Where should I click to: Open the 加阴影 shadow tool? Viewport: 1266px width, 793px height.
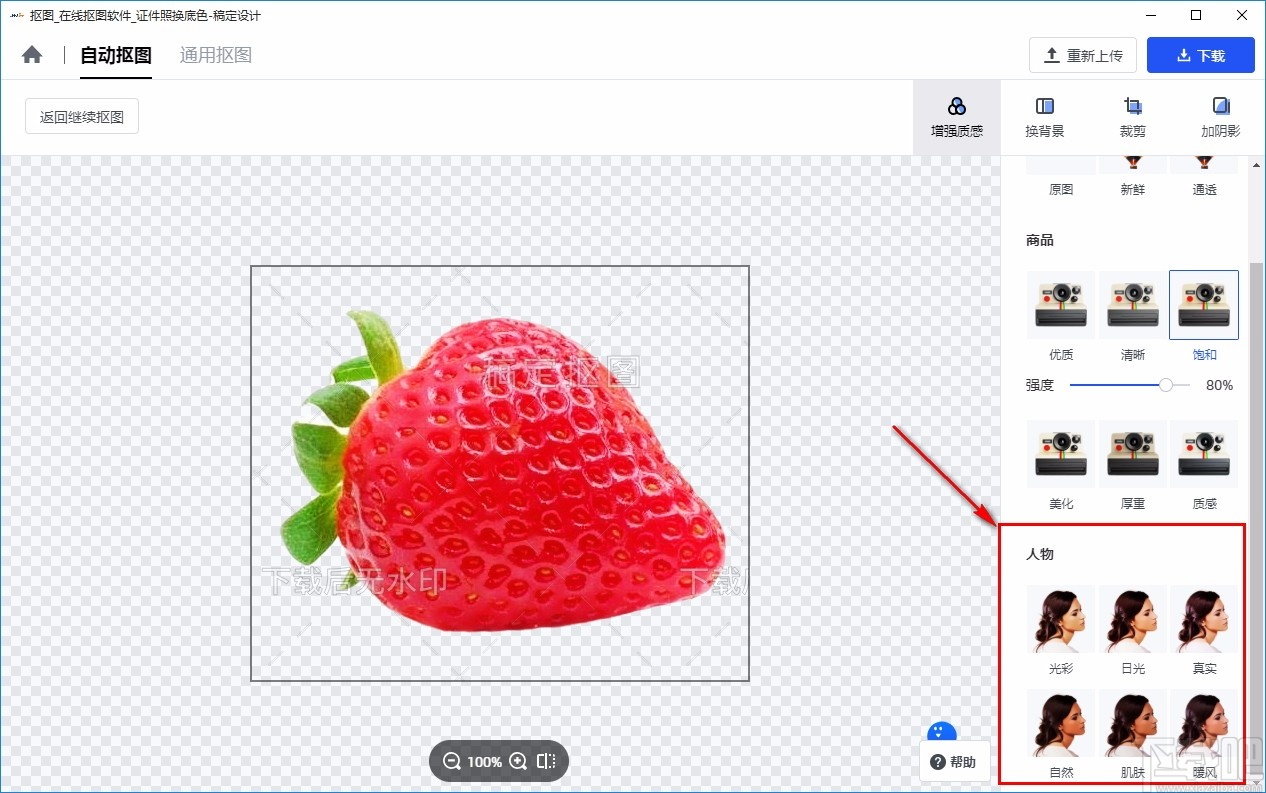coord(1221,117)
